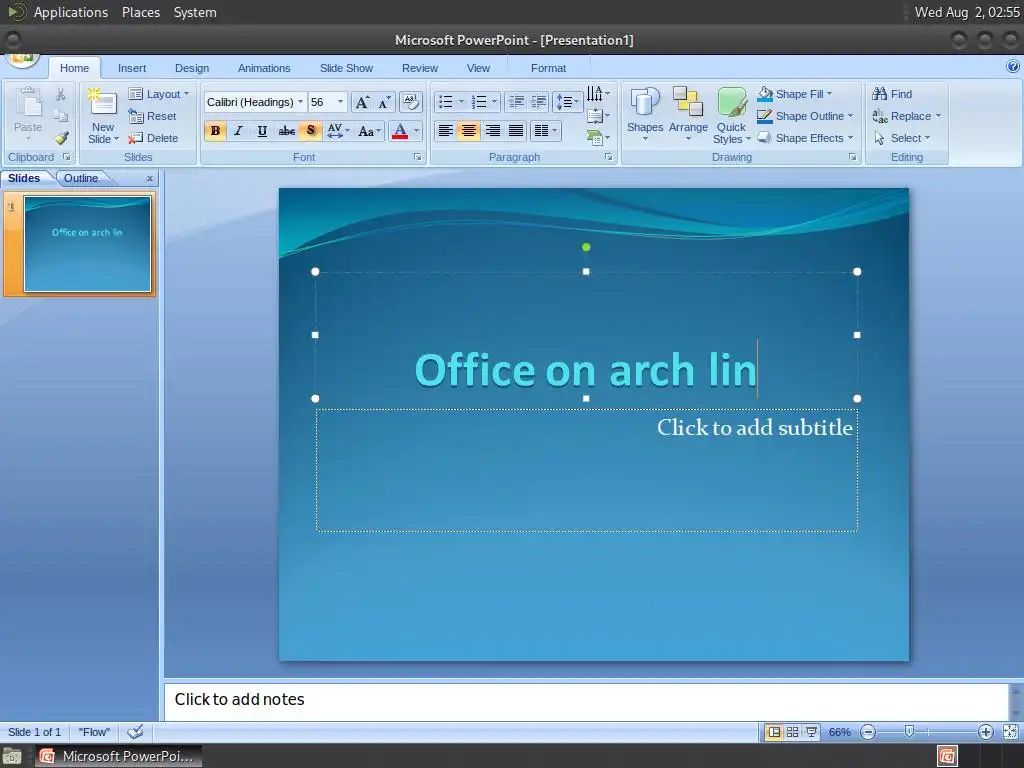This screenshot has width=1024, height=768.
Task: Switch to the Outline pane tab
Action: 81,178
